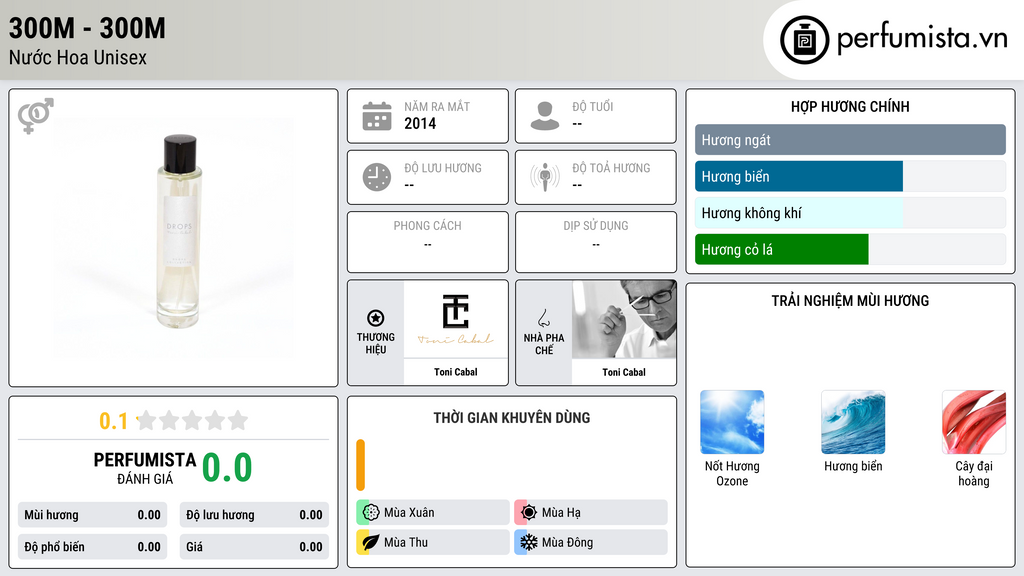Select the Mùa Đông season label

pyautogui.click(x=568, y=542)
